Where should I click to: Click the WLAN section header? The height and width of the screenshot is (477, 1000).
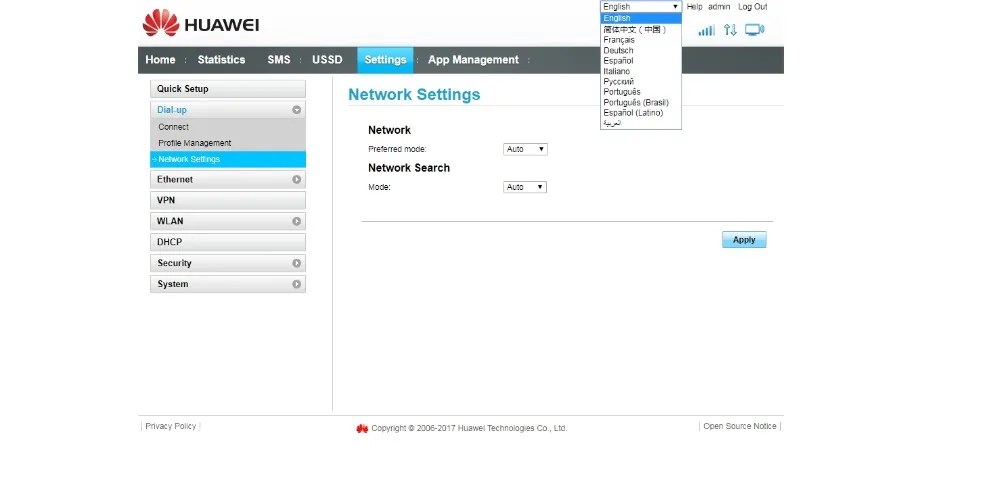228,221
